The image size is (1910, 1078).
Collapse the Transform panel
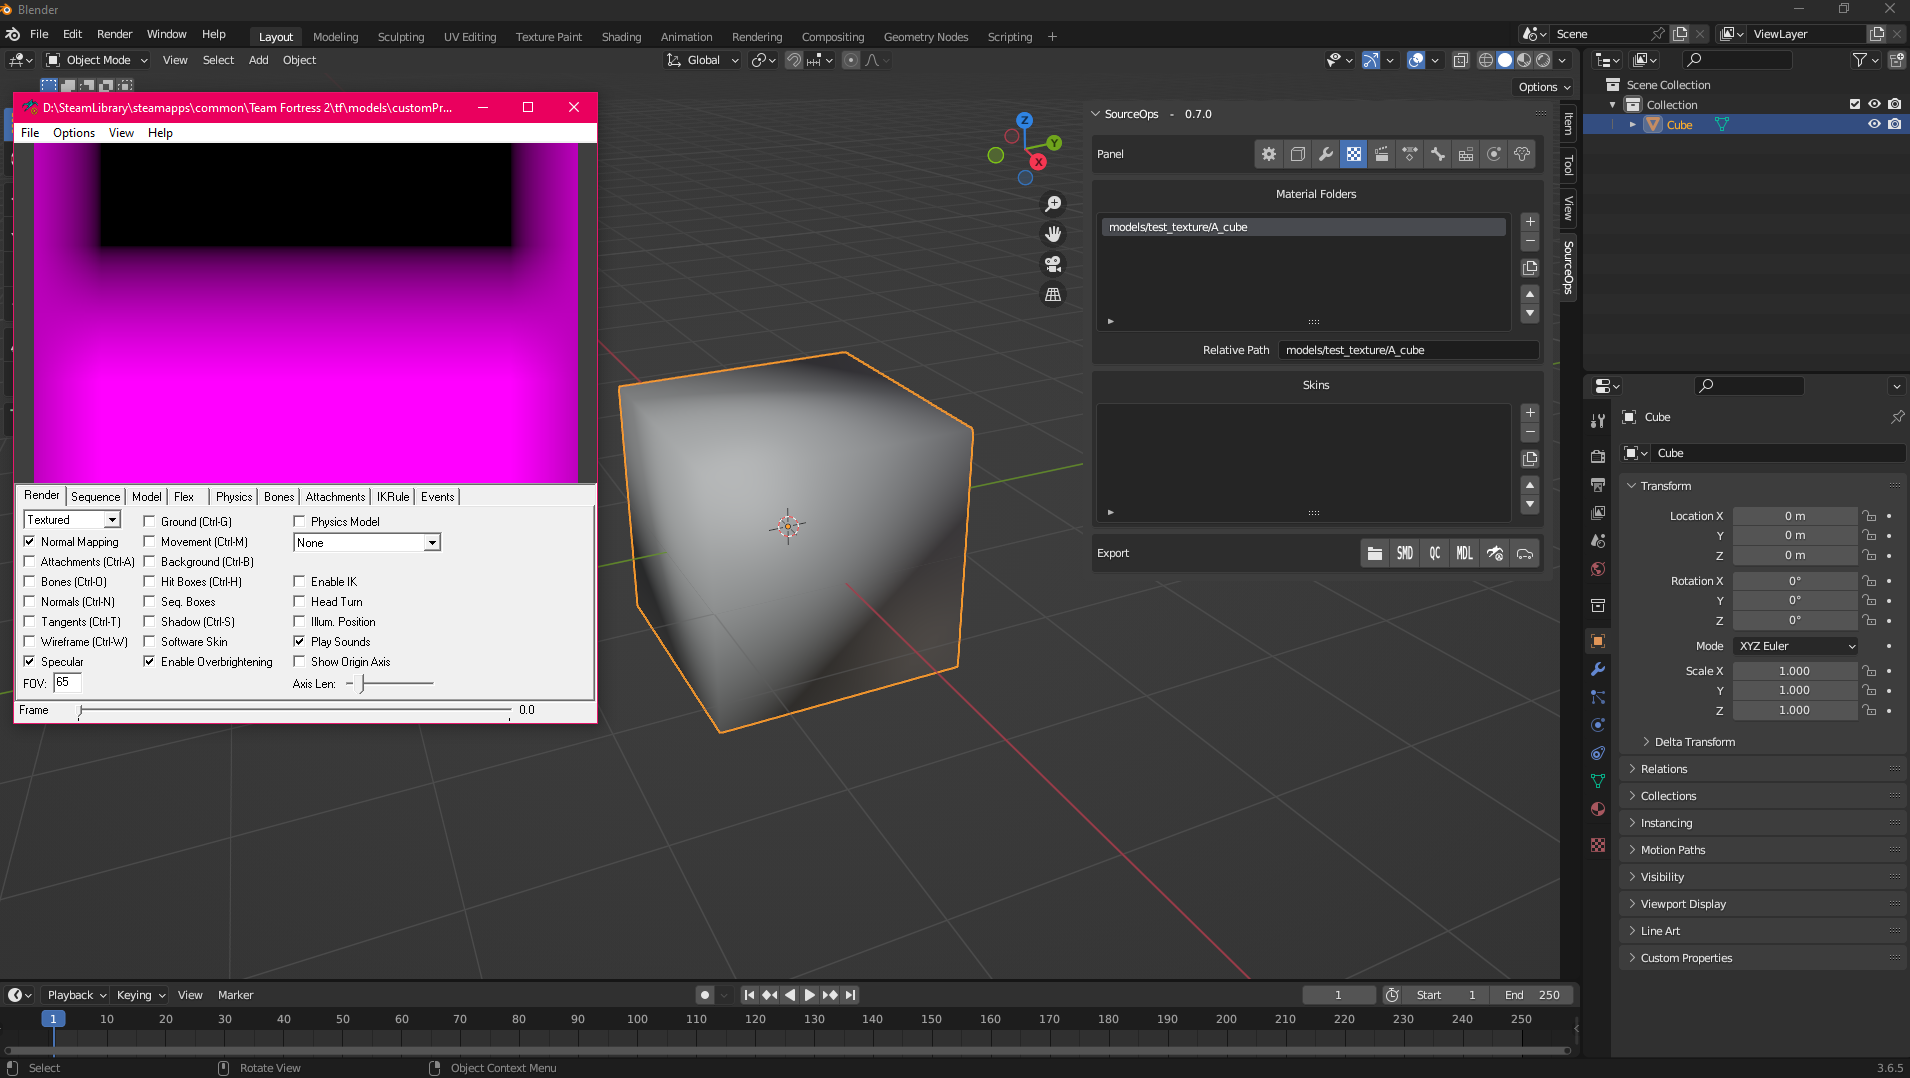coord(1666,486)
